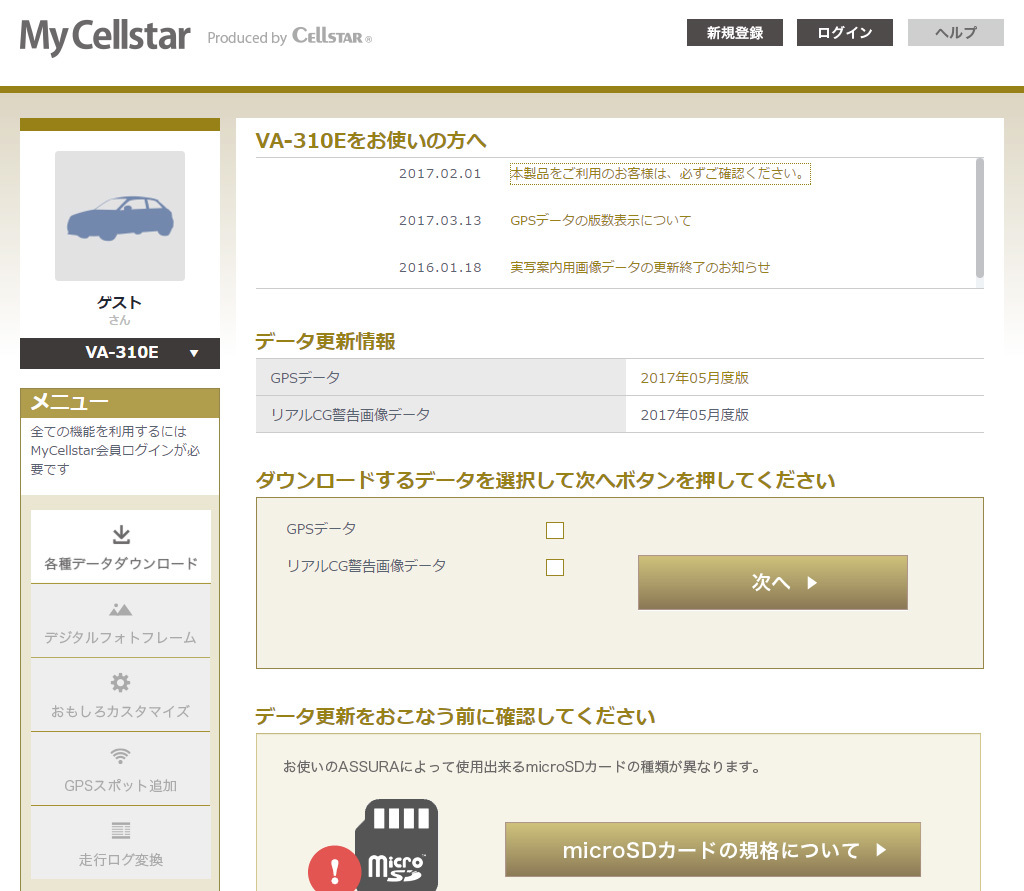The height and width of the screenshot is (891, 1024).
Task: Click the digital photo frame picture icon
Action: (121, 609)
